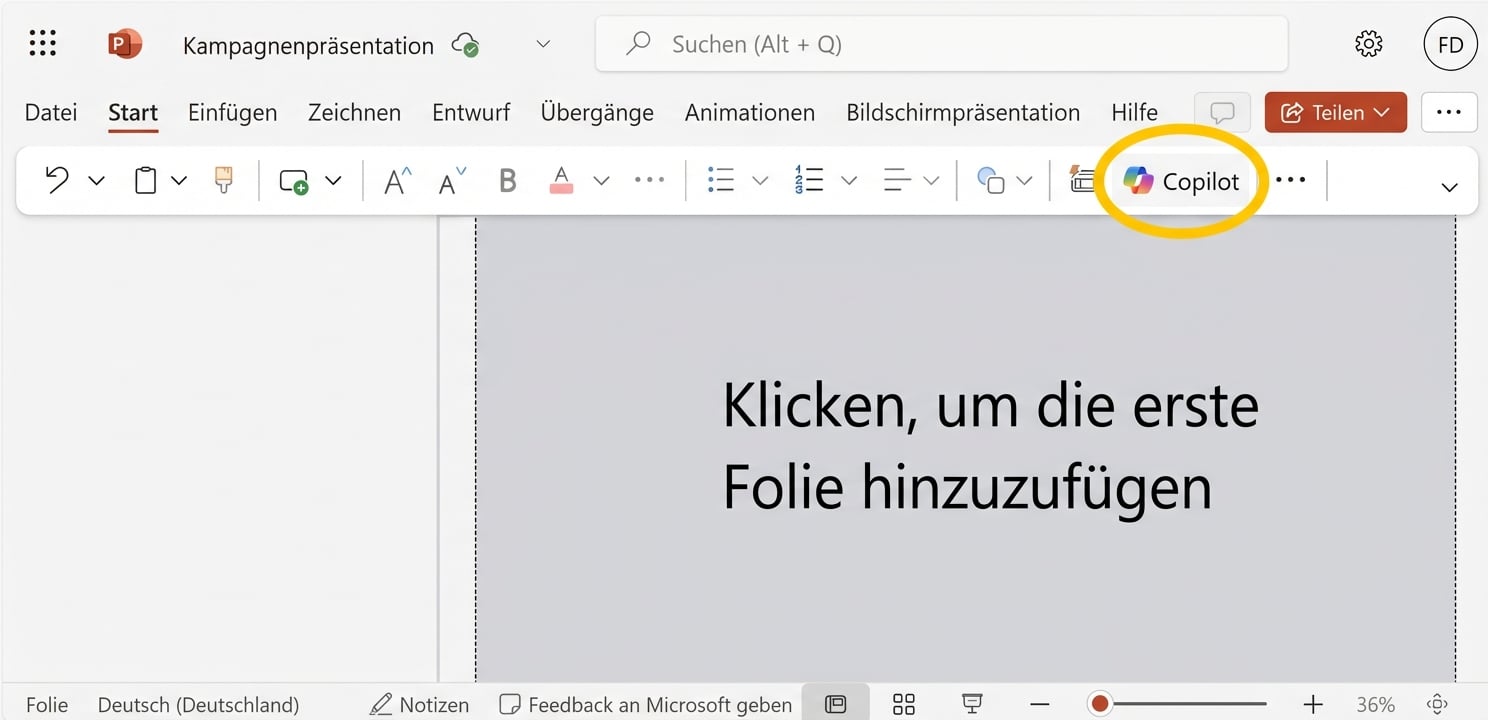
Task: Switch to slide sorter view
Action: point(903,704)
